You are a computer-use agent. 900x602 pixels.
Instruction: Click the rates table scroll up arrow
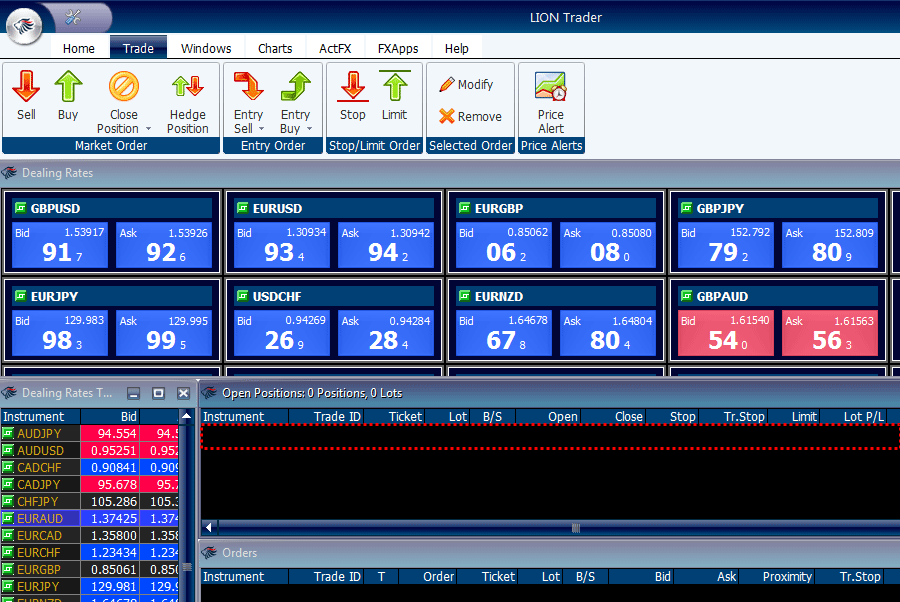pos(187,415)
